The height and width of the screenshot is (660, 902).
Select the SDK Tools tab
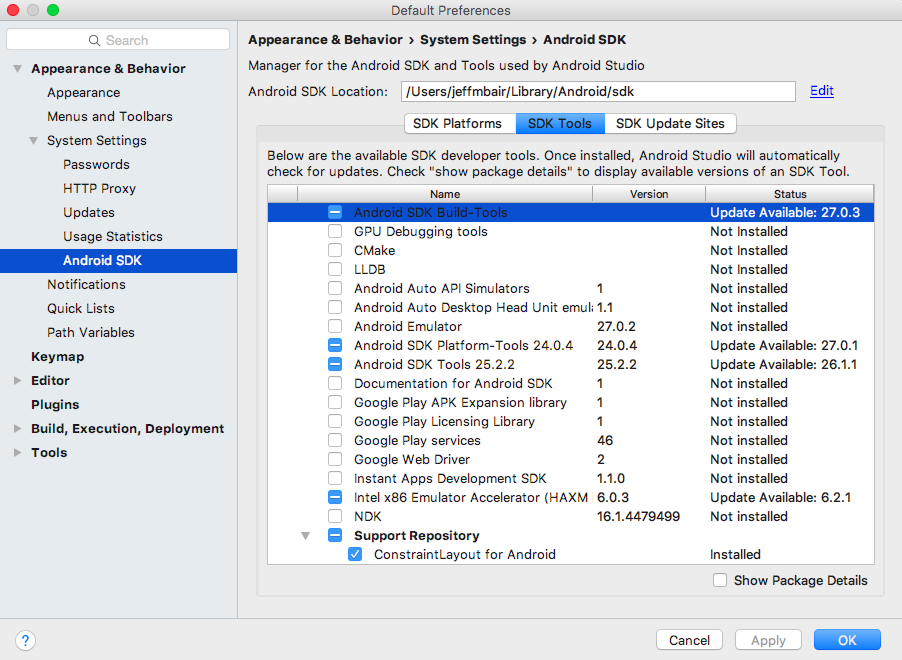click(560, 123)
